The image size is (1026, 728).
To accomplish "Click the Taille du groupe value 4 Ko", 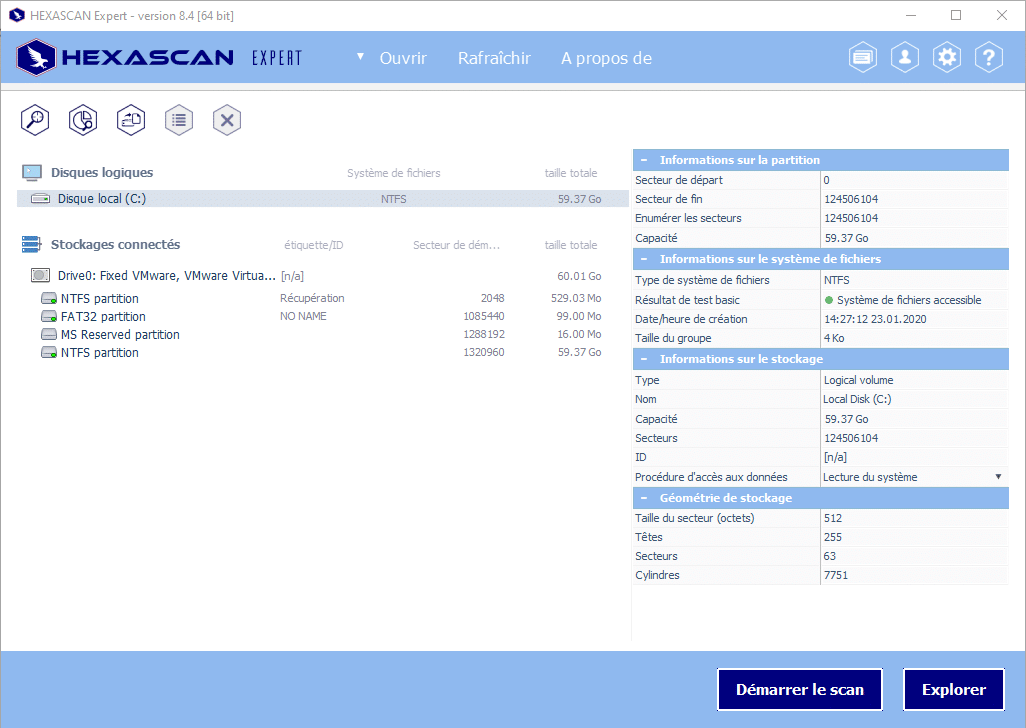I will coord(834,338).
